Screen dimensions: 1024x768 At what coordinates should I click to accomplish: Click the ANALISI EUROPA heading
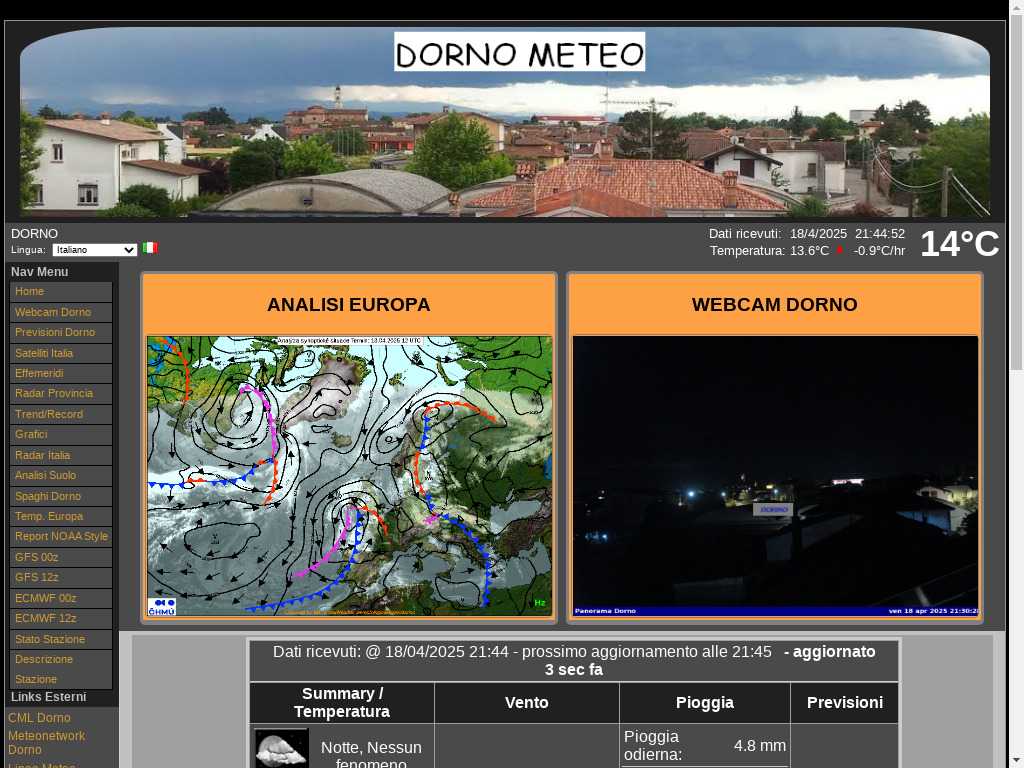pos(349,305)
